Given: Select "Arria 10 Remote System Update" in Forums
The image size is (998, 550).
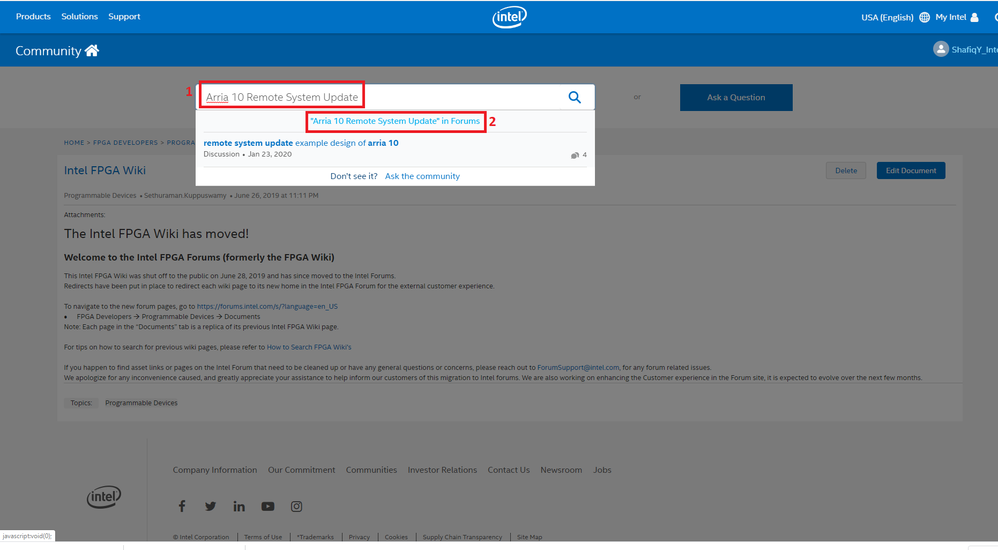Looking at the screenshot, I should pos(395,121).
